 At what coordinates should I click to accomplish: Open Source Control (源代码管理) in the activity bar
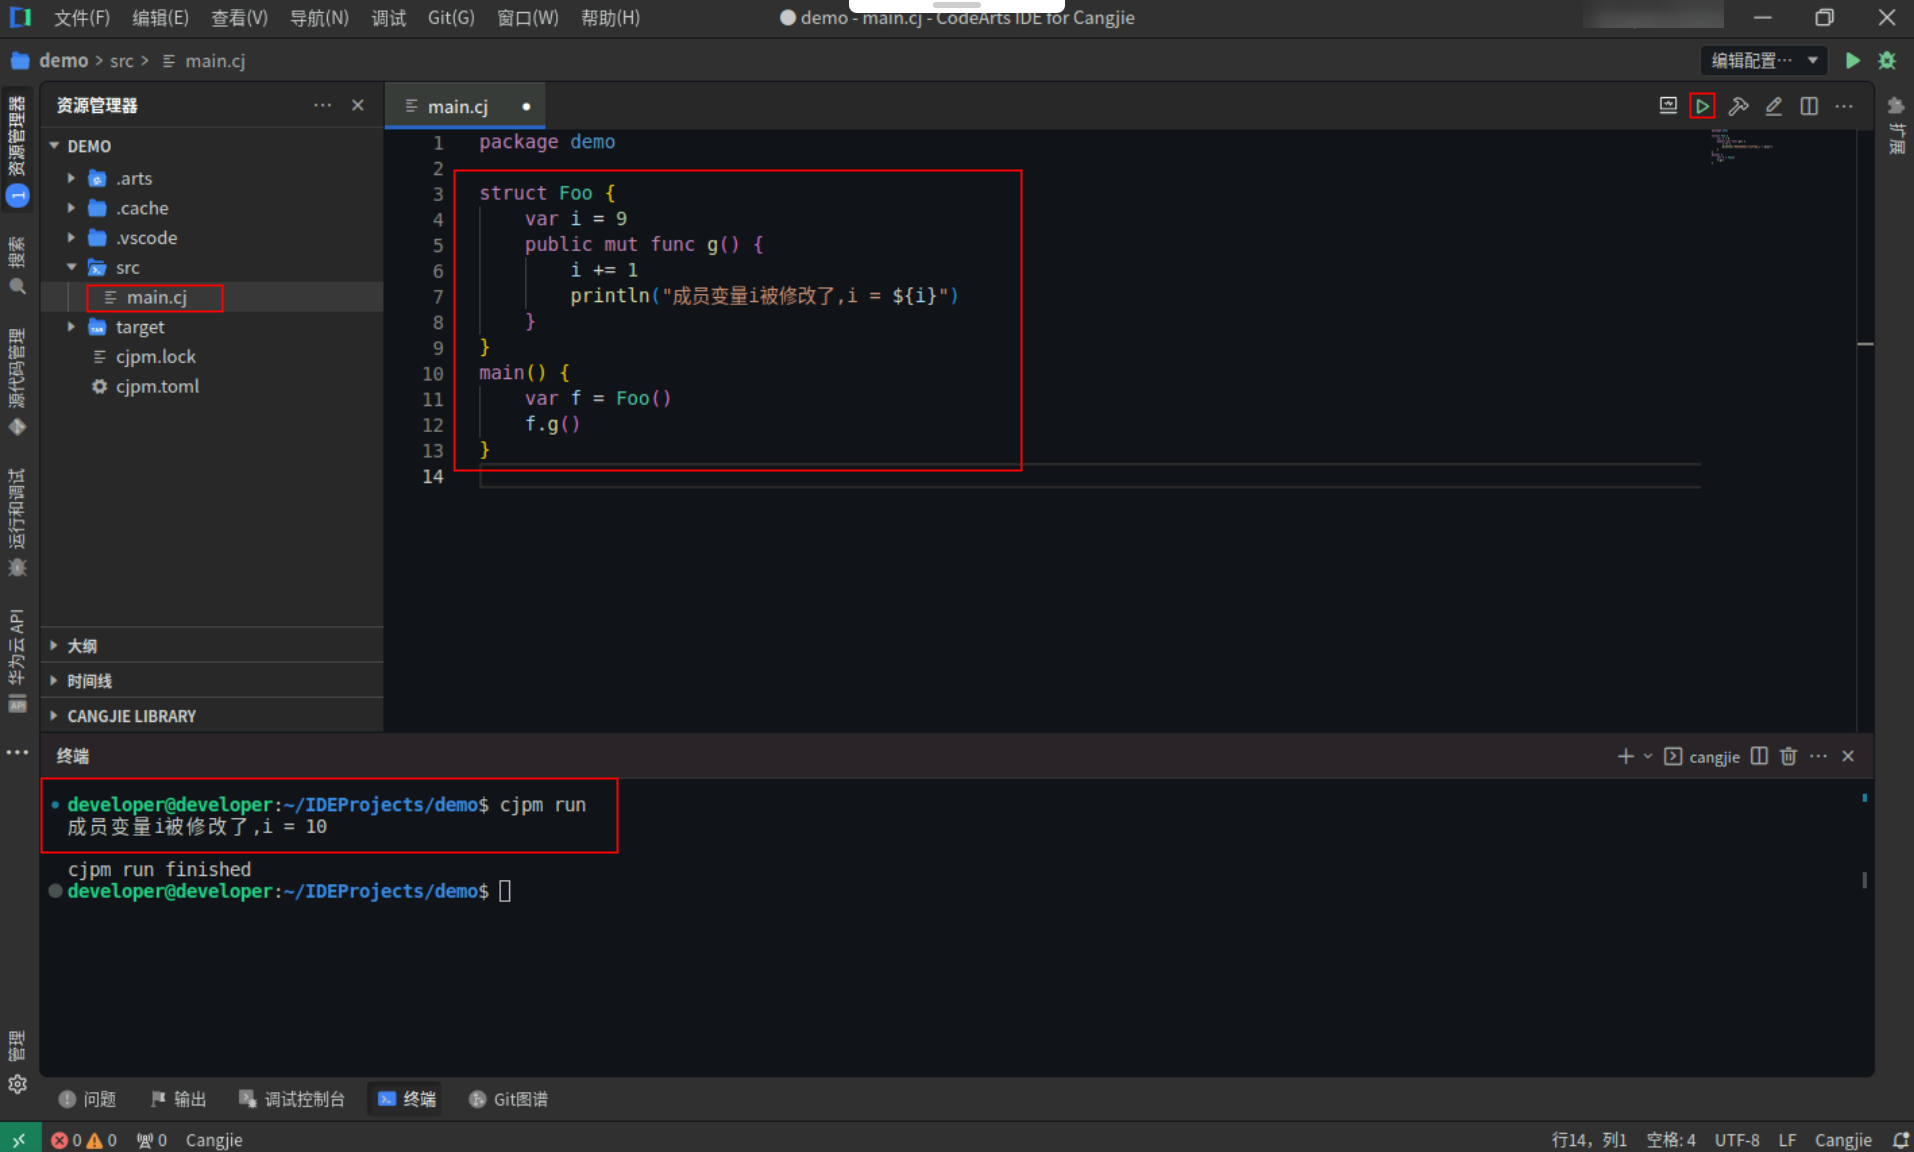[17, 381]
